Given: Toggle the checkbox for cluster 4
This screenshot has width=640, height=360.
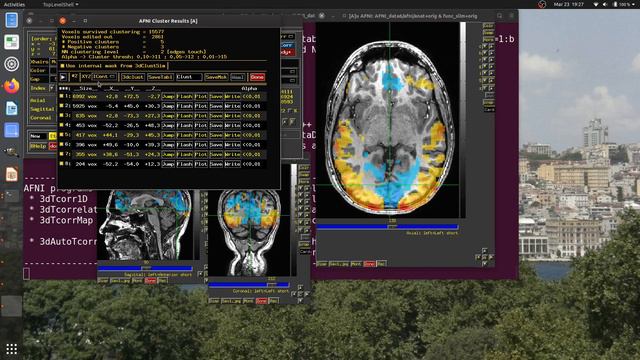Looking at the screenshot, I should tap(62, 125).
